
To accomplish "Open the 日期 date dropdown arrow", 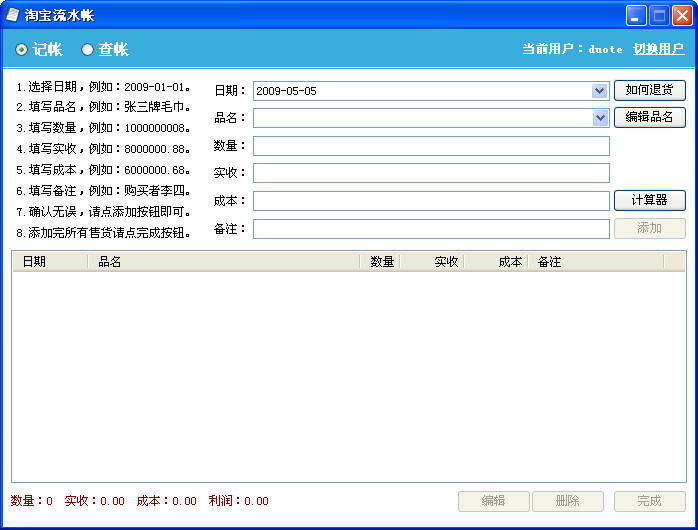I will [x=600, y=91].
